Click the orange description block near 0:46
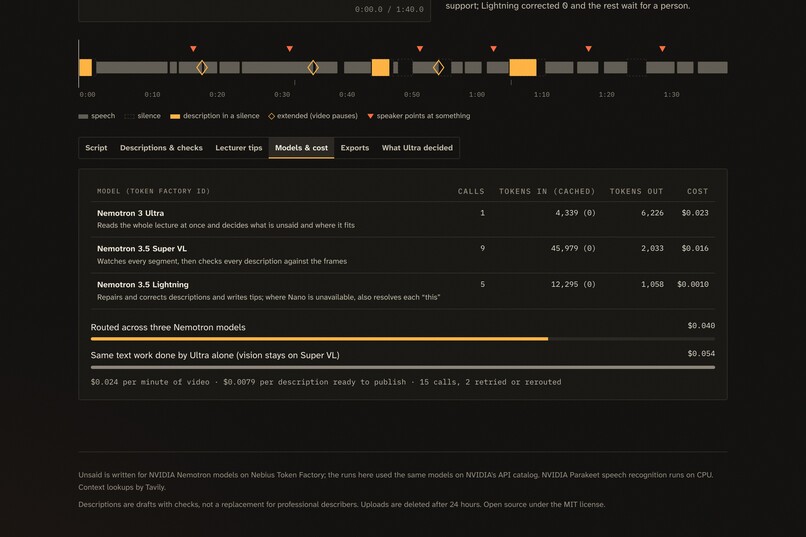The height and width of the screenshot is (537, 806). [x=380, y=67]
